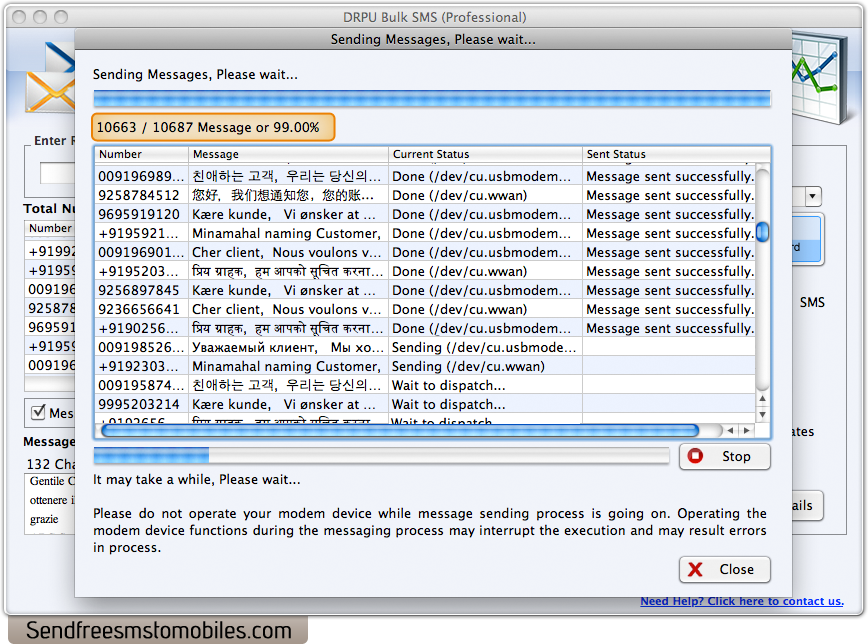
Task: Click the vertical scrollbar thumb in message table
Action: [x=762, y=232]
